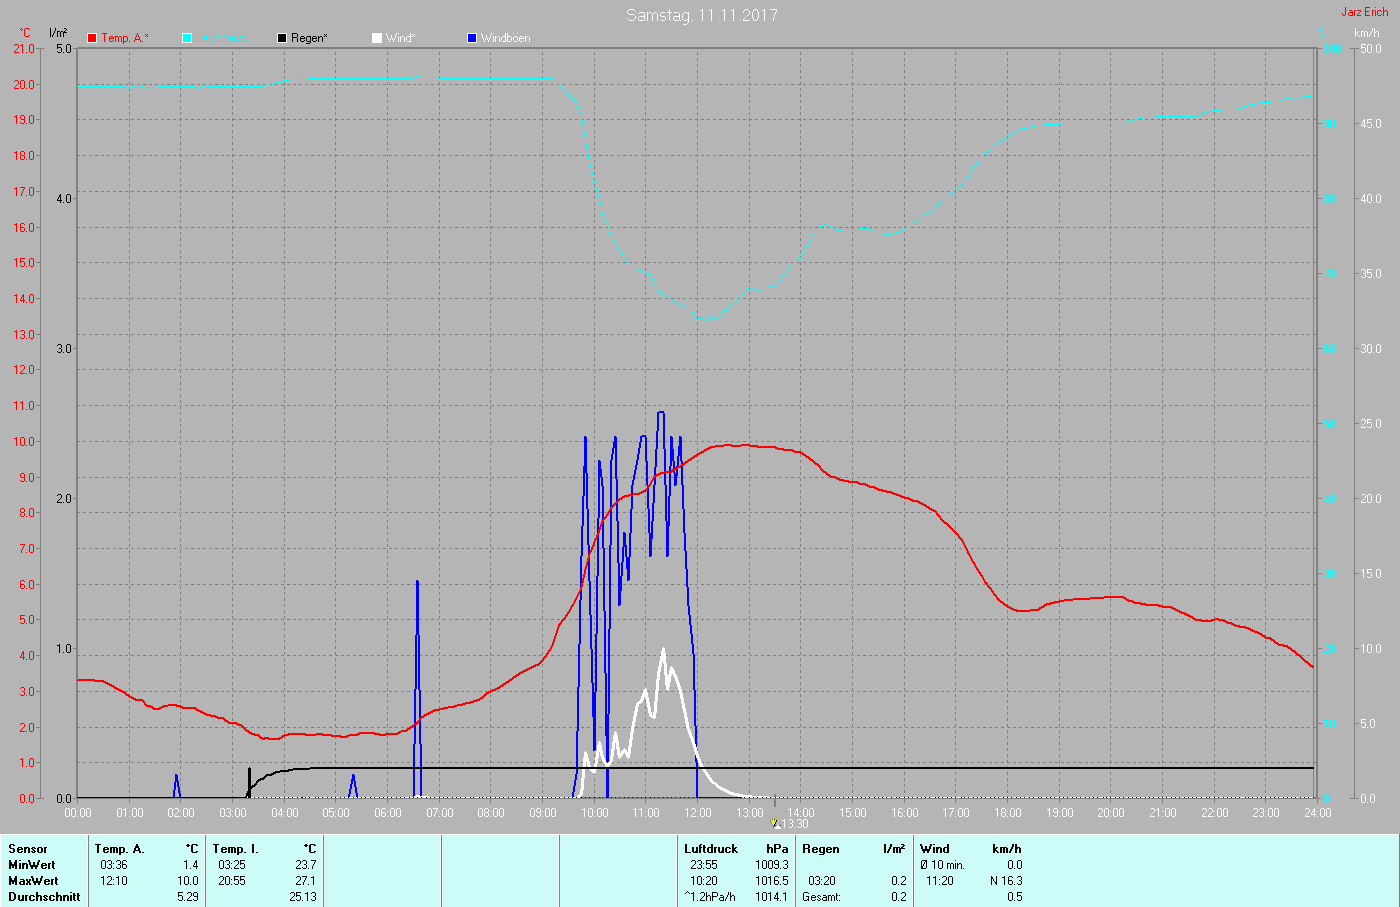1400x907 pixels.
Task: Select the Temp. A. minimum value "1.4"
Action: tap(191, 865)
